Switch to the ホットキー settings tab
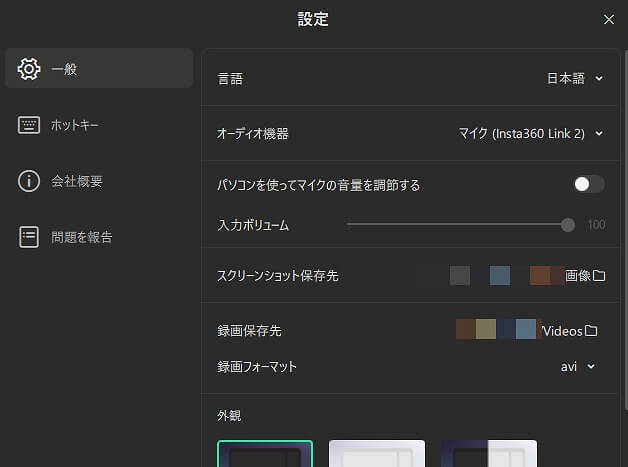 tap(75, 125)
